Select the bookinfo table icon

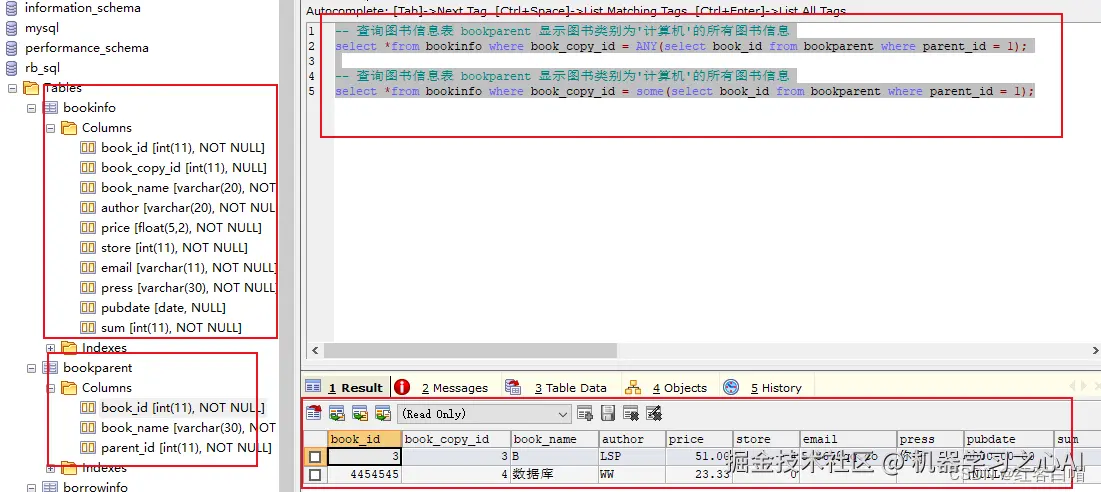(x=50, y=108)
